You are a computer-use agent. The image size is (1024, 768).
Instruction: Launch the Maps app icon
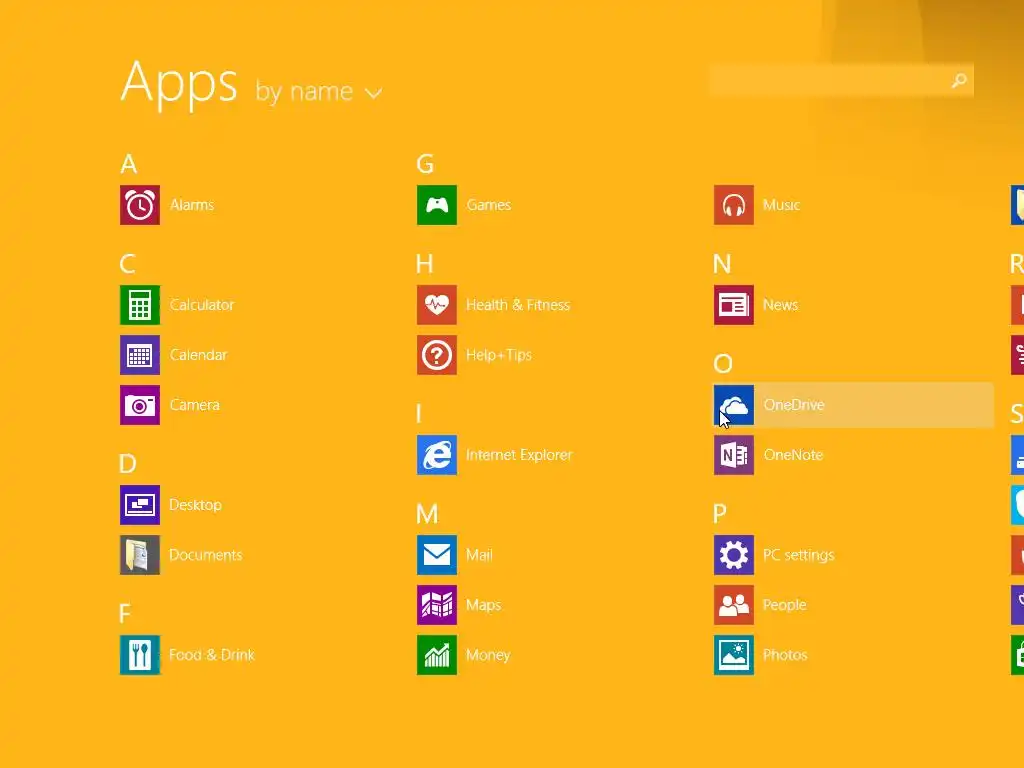click(437, 605)
